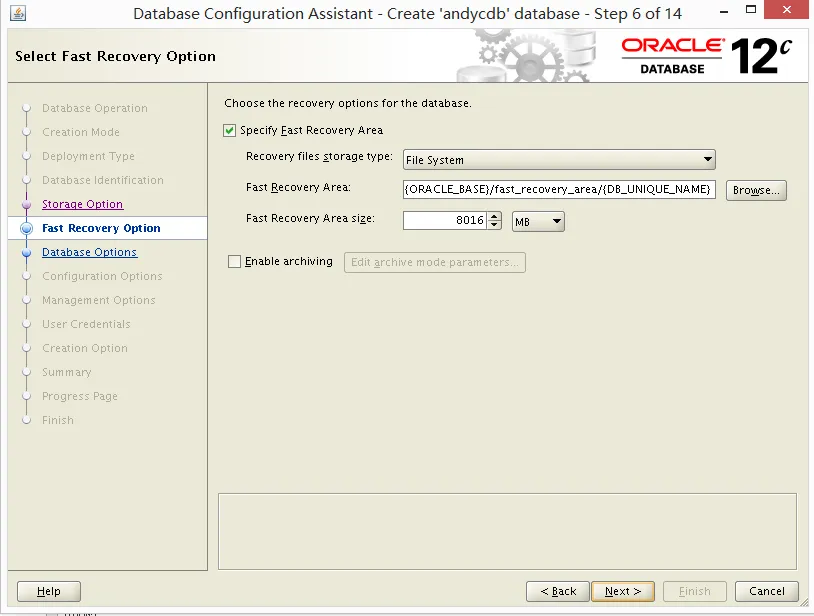Click User Credentials step label
Screen dimensions: 814x616
pos(86,324)
